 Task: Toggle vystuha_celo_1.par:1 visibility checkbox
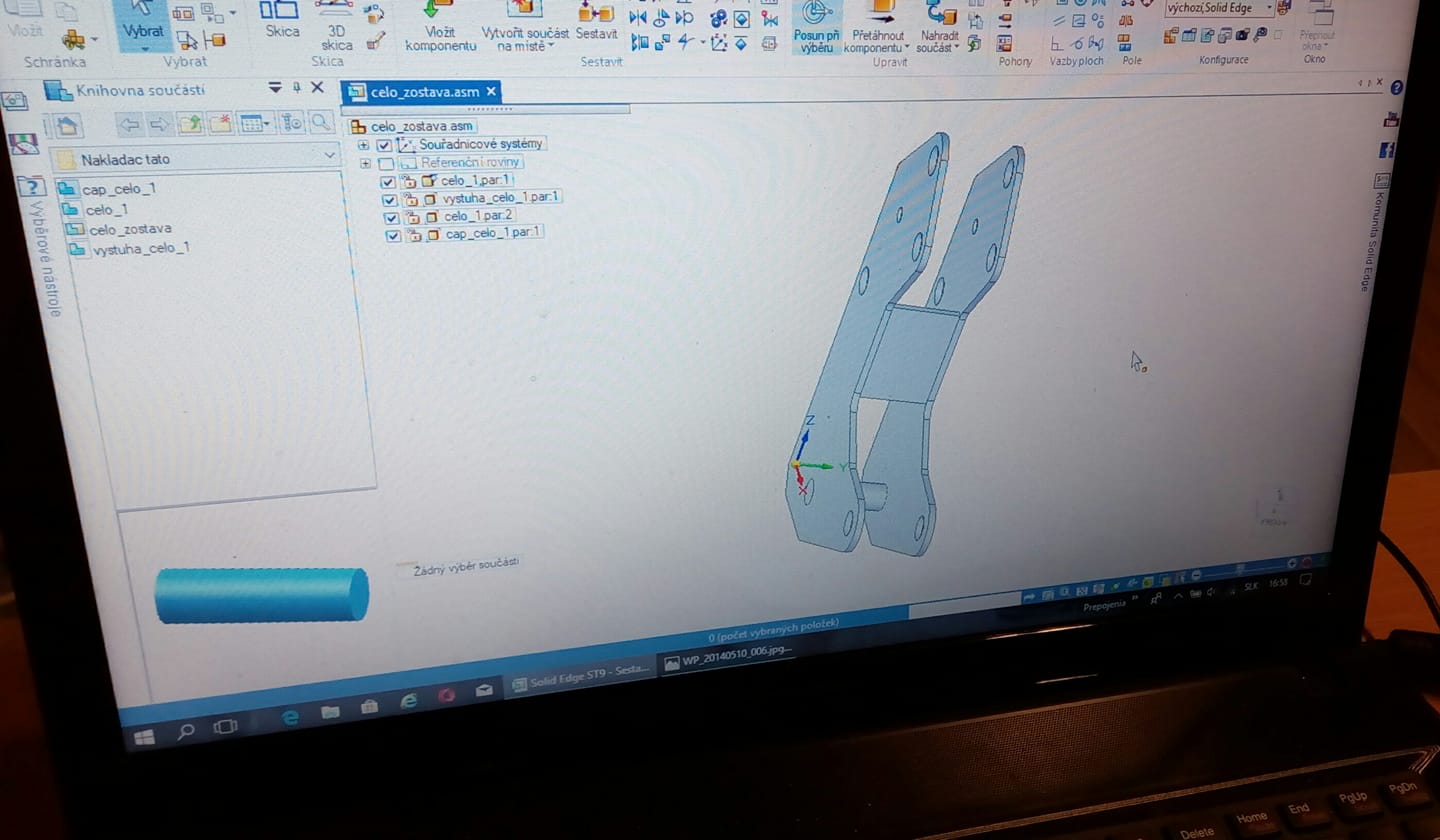pos(390,200)
